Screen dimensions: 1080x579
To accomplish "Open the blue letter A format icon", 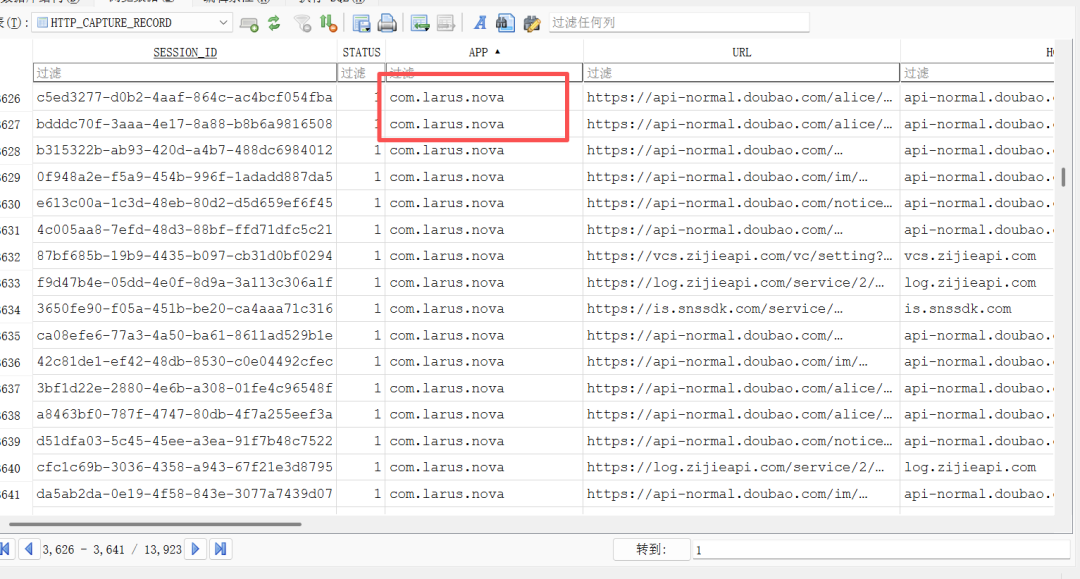I will [x=480, y=23].
